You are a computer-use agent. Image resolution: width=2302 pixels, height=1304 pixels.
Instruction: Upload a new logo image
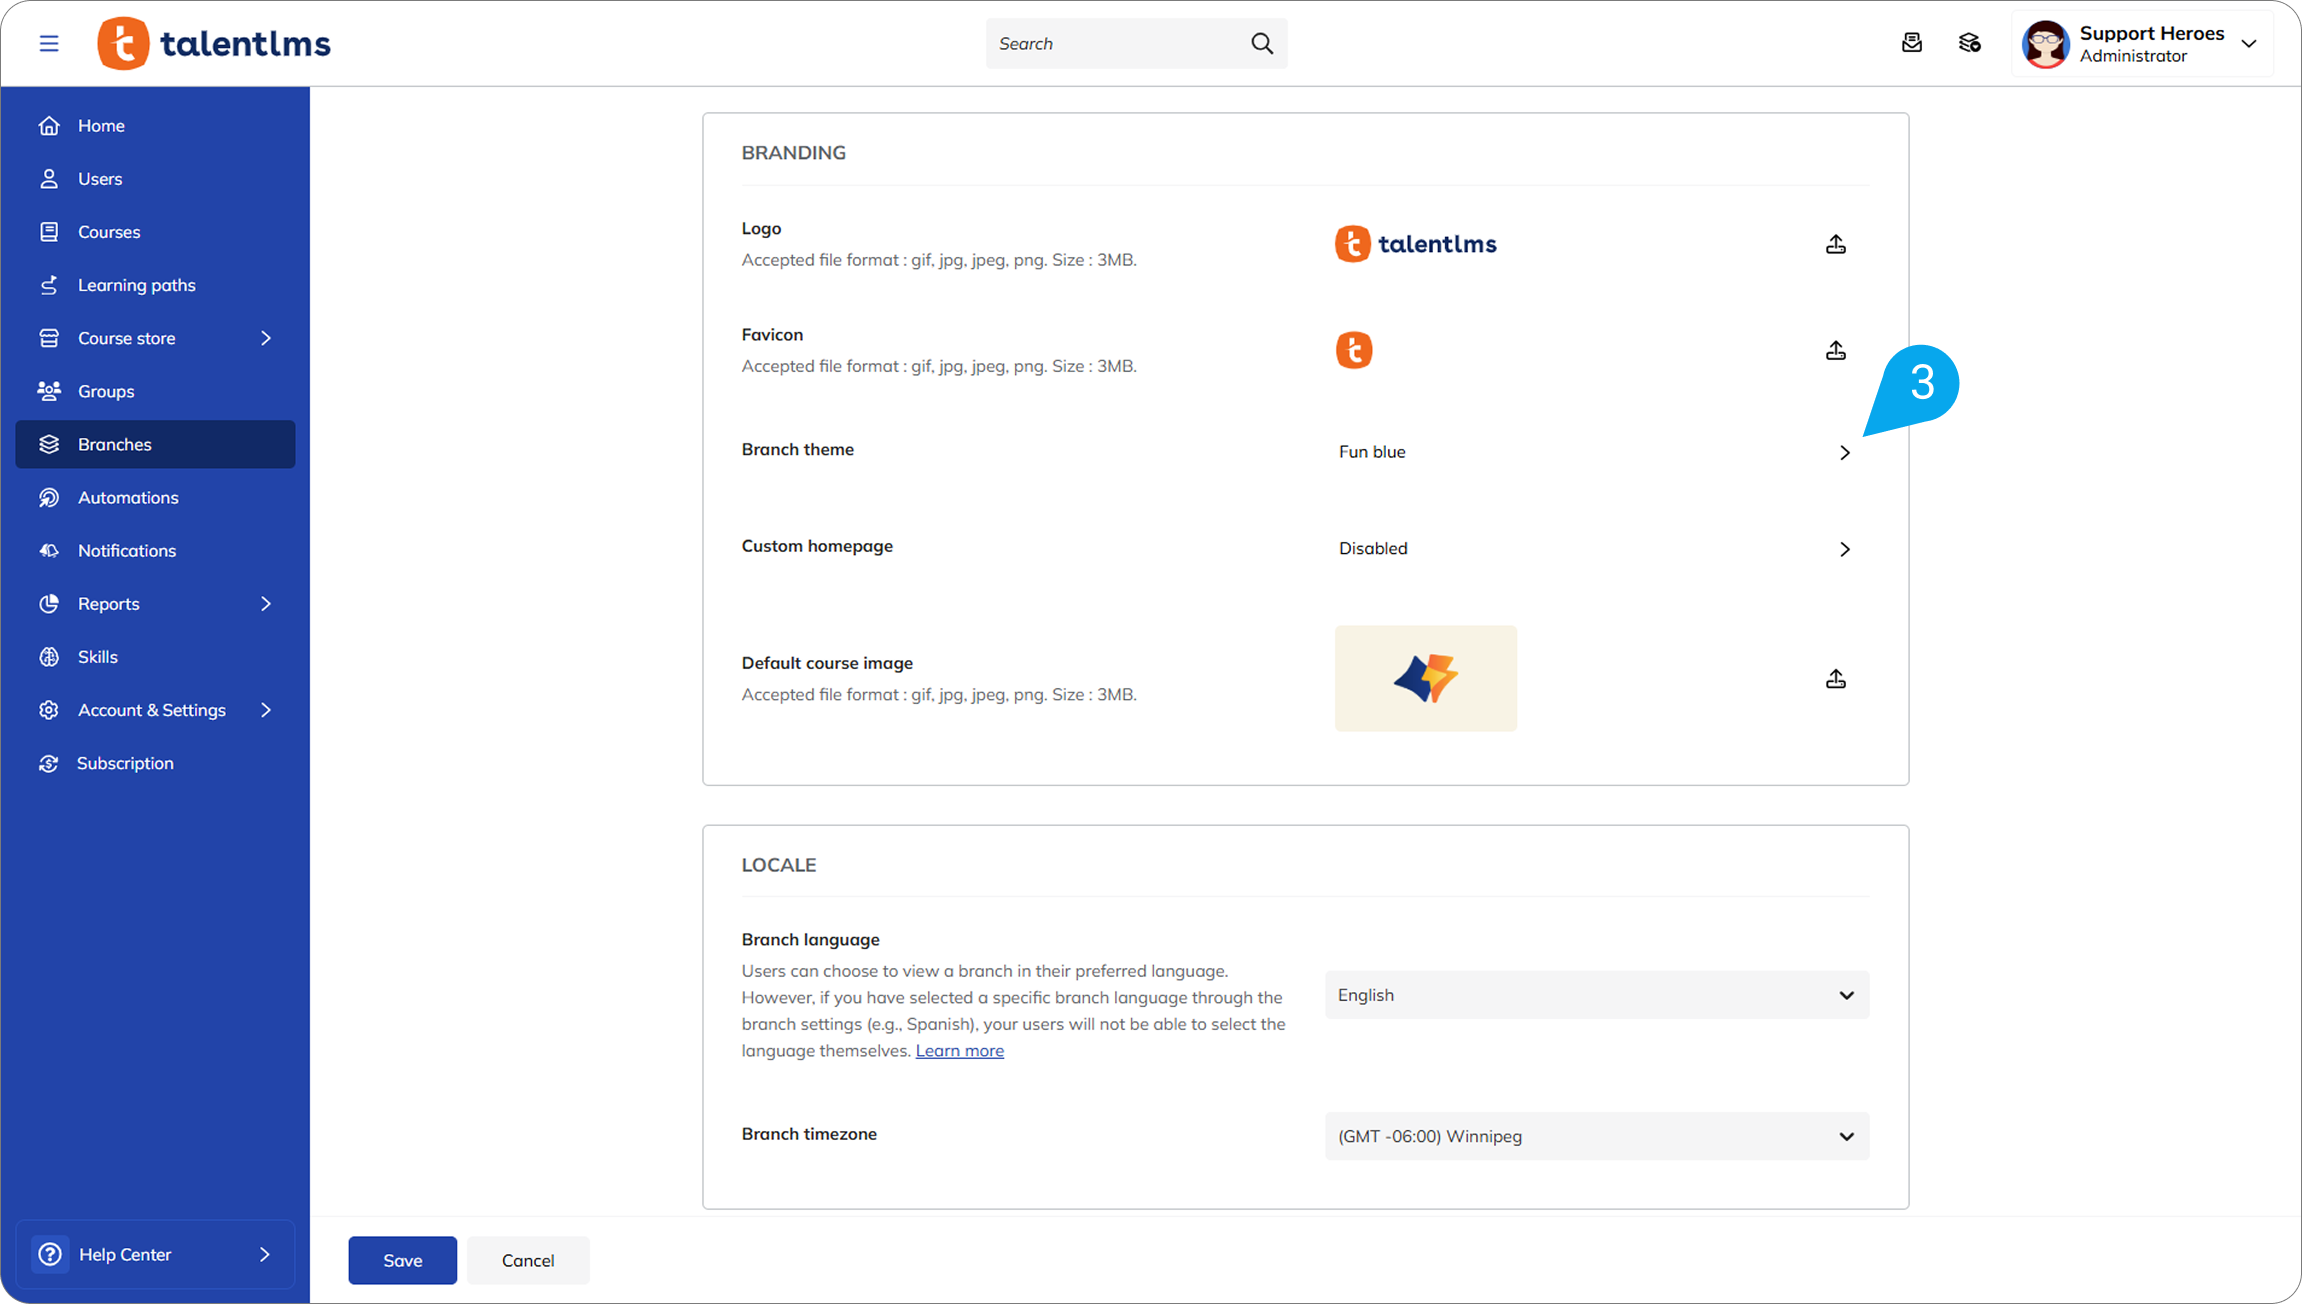click(x=1835, y=244)
